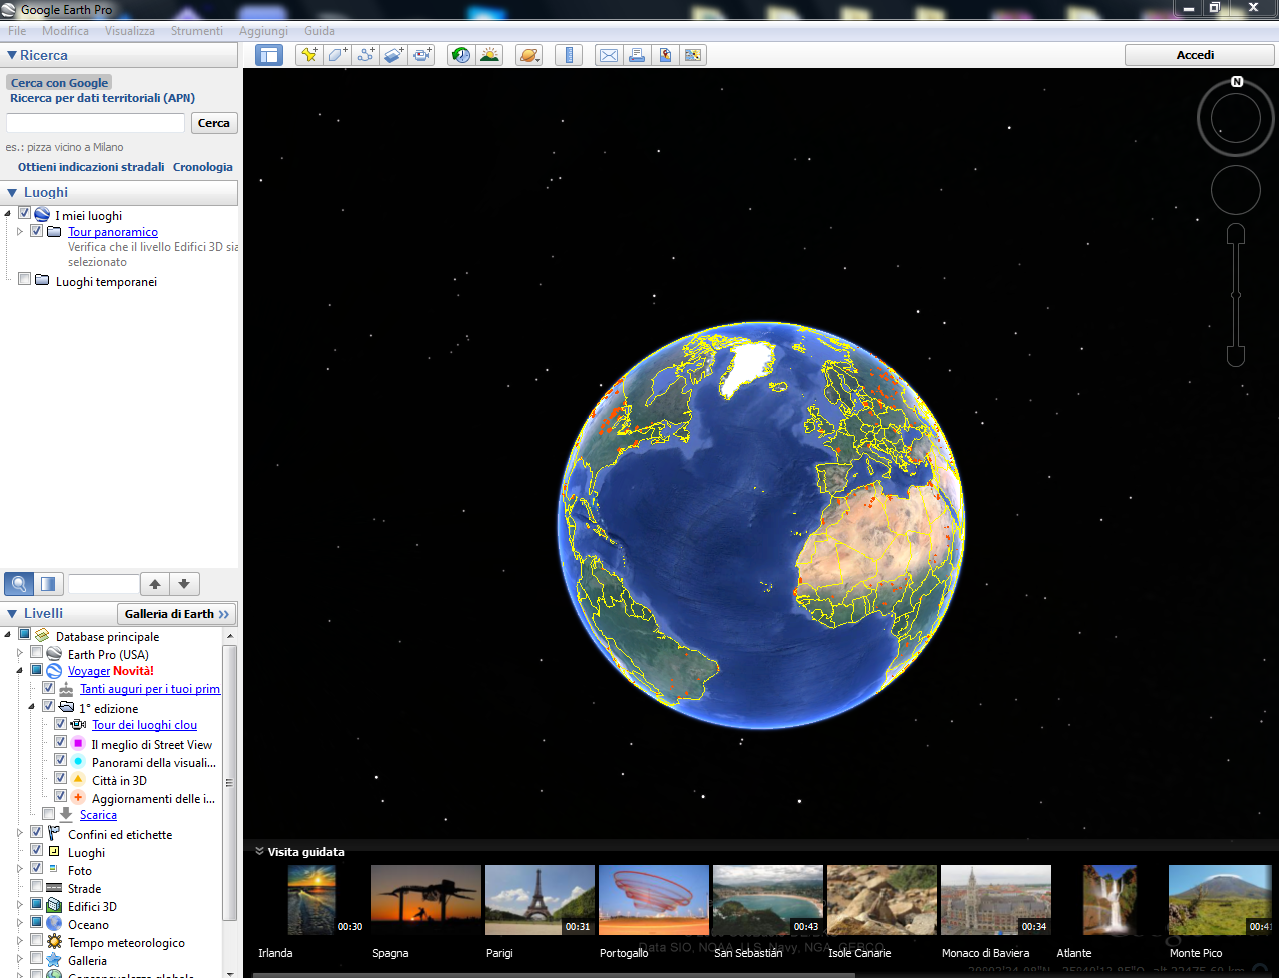Switch to Ricerca per dati territoriali (APN)
The height and width of the screenshot is (978, 1279).
tap(102, 98)
